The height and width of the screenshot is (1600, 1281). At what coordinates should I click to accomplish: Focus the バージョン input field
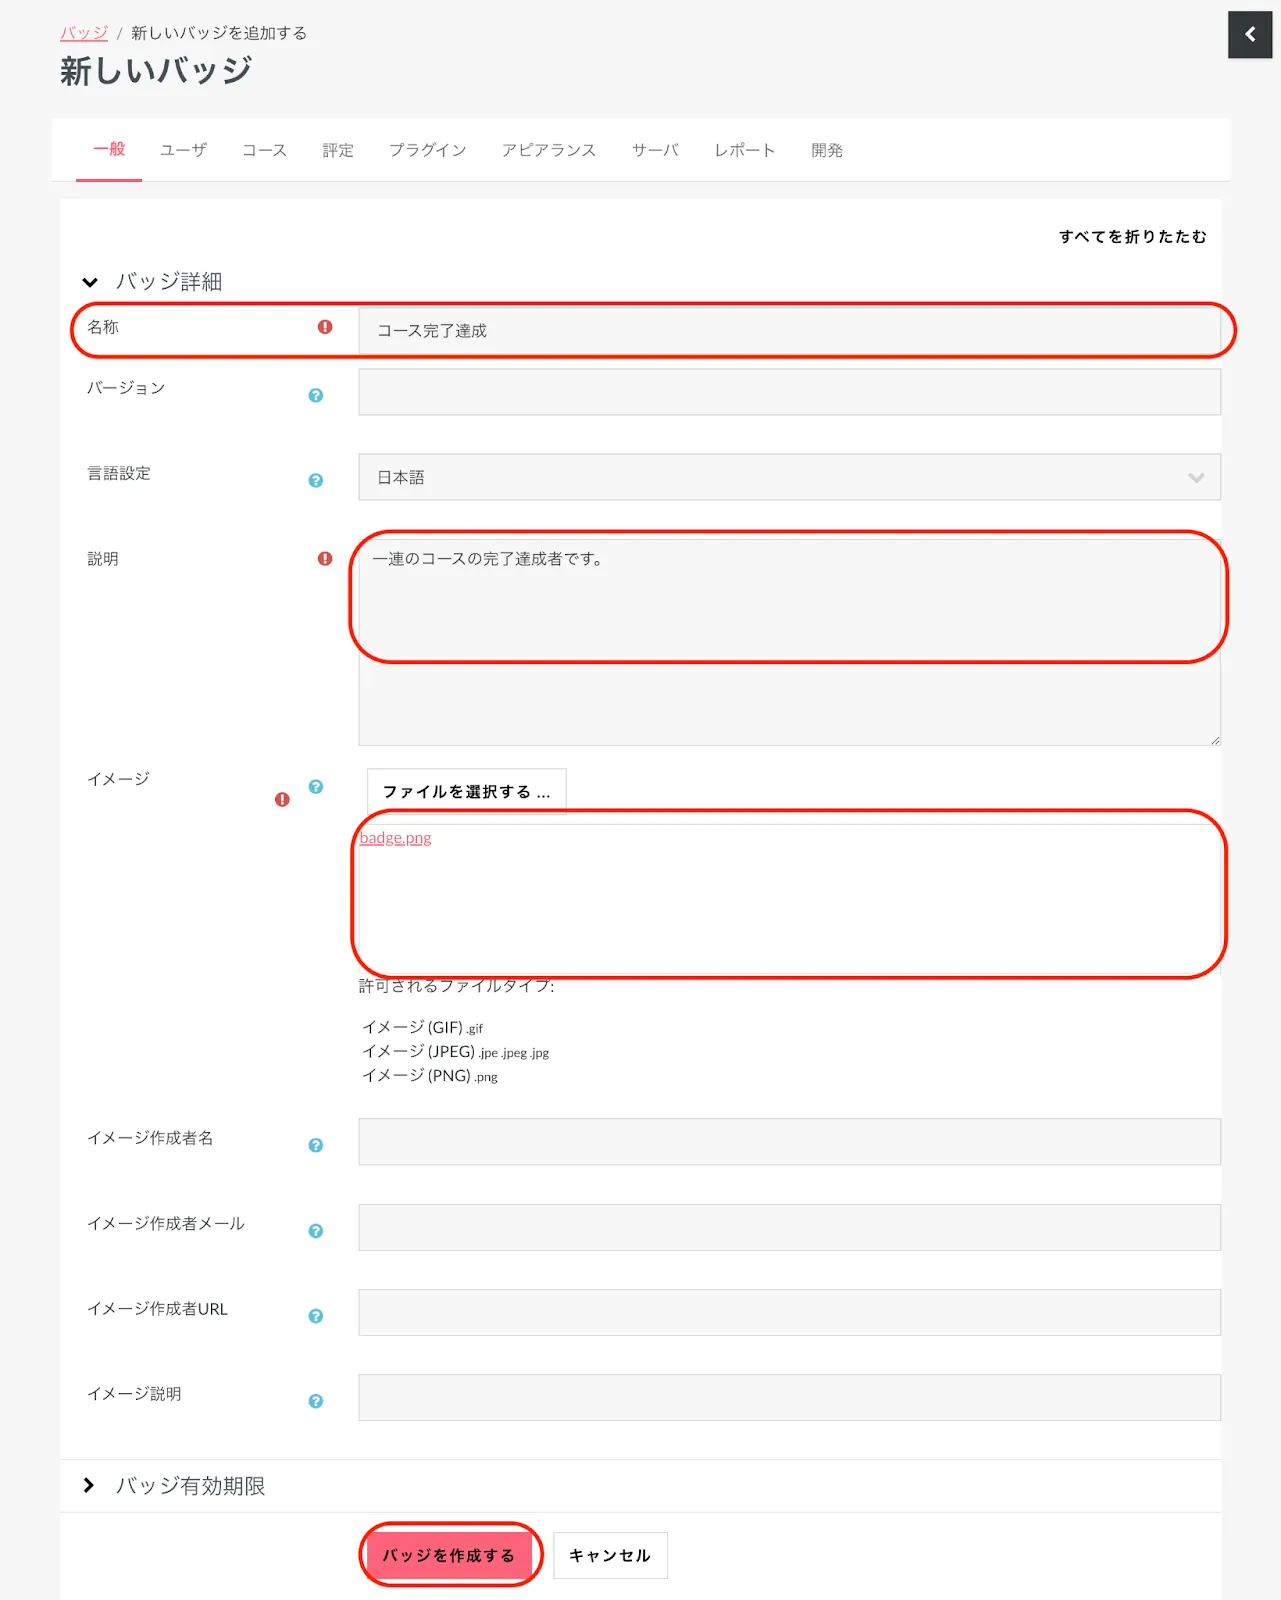point(789,392)
